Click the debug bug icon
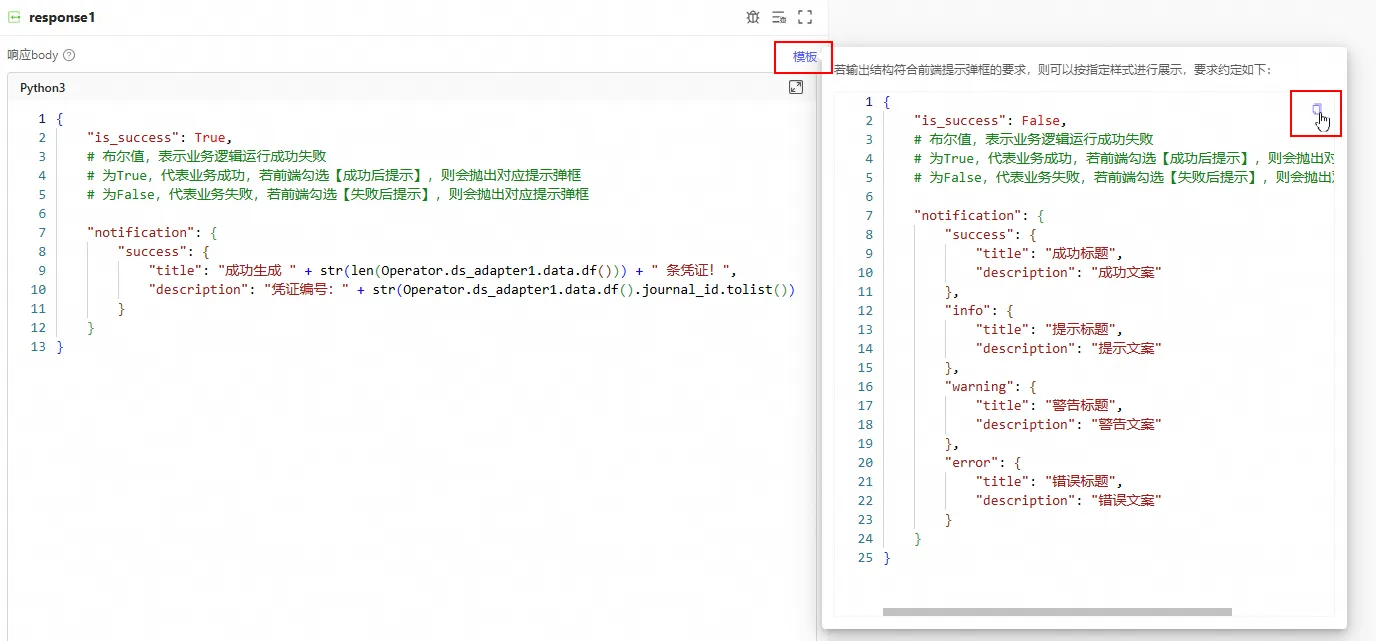Viewport: 1376px width, 641px height. pos(752,17)
